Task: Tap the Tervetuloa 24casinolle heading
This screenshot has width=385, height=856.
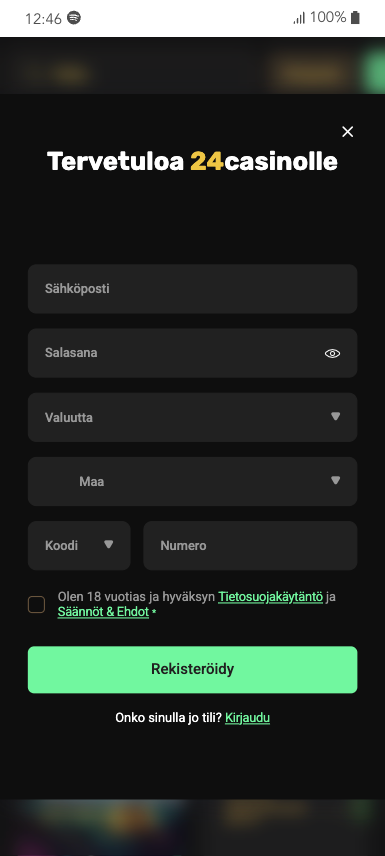Action: point(192,162)
